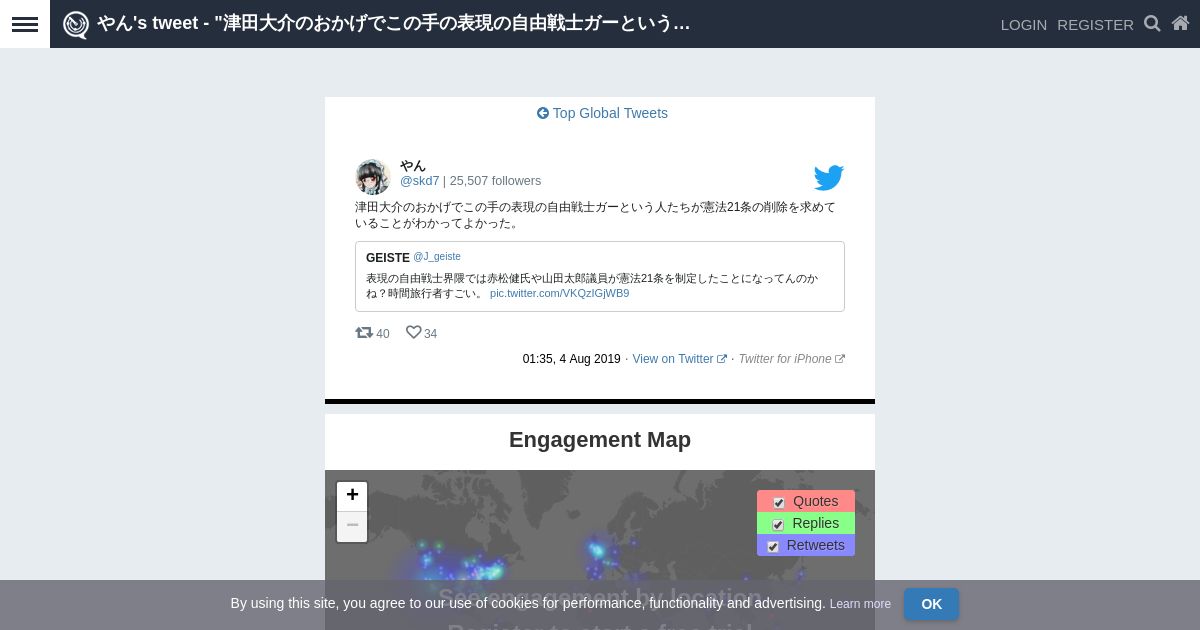Toggle the Quotes checkbox
Screen dimensions: 1200x630
tap(779, 502)
